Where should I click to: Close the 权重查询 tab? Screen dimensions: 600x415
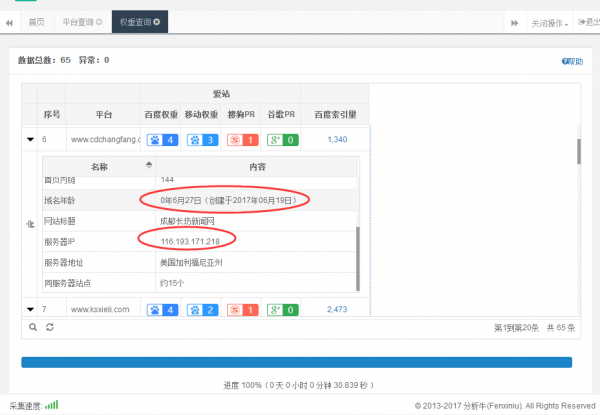(x=156, y=21)
